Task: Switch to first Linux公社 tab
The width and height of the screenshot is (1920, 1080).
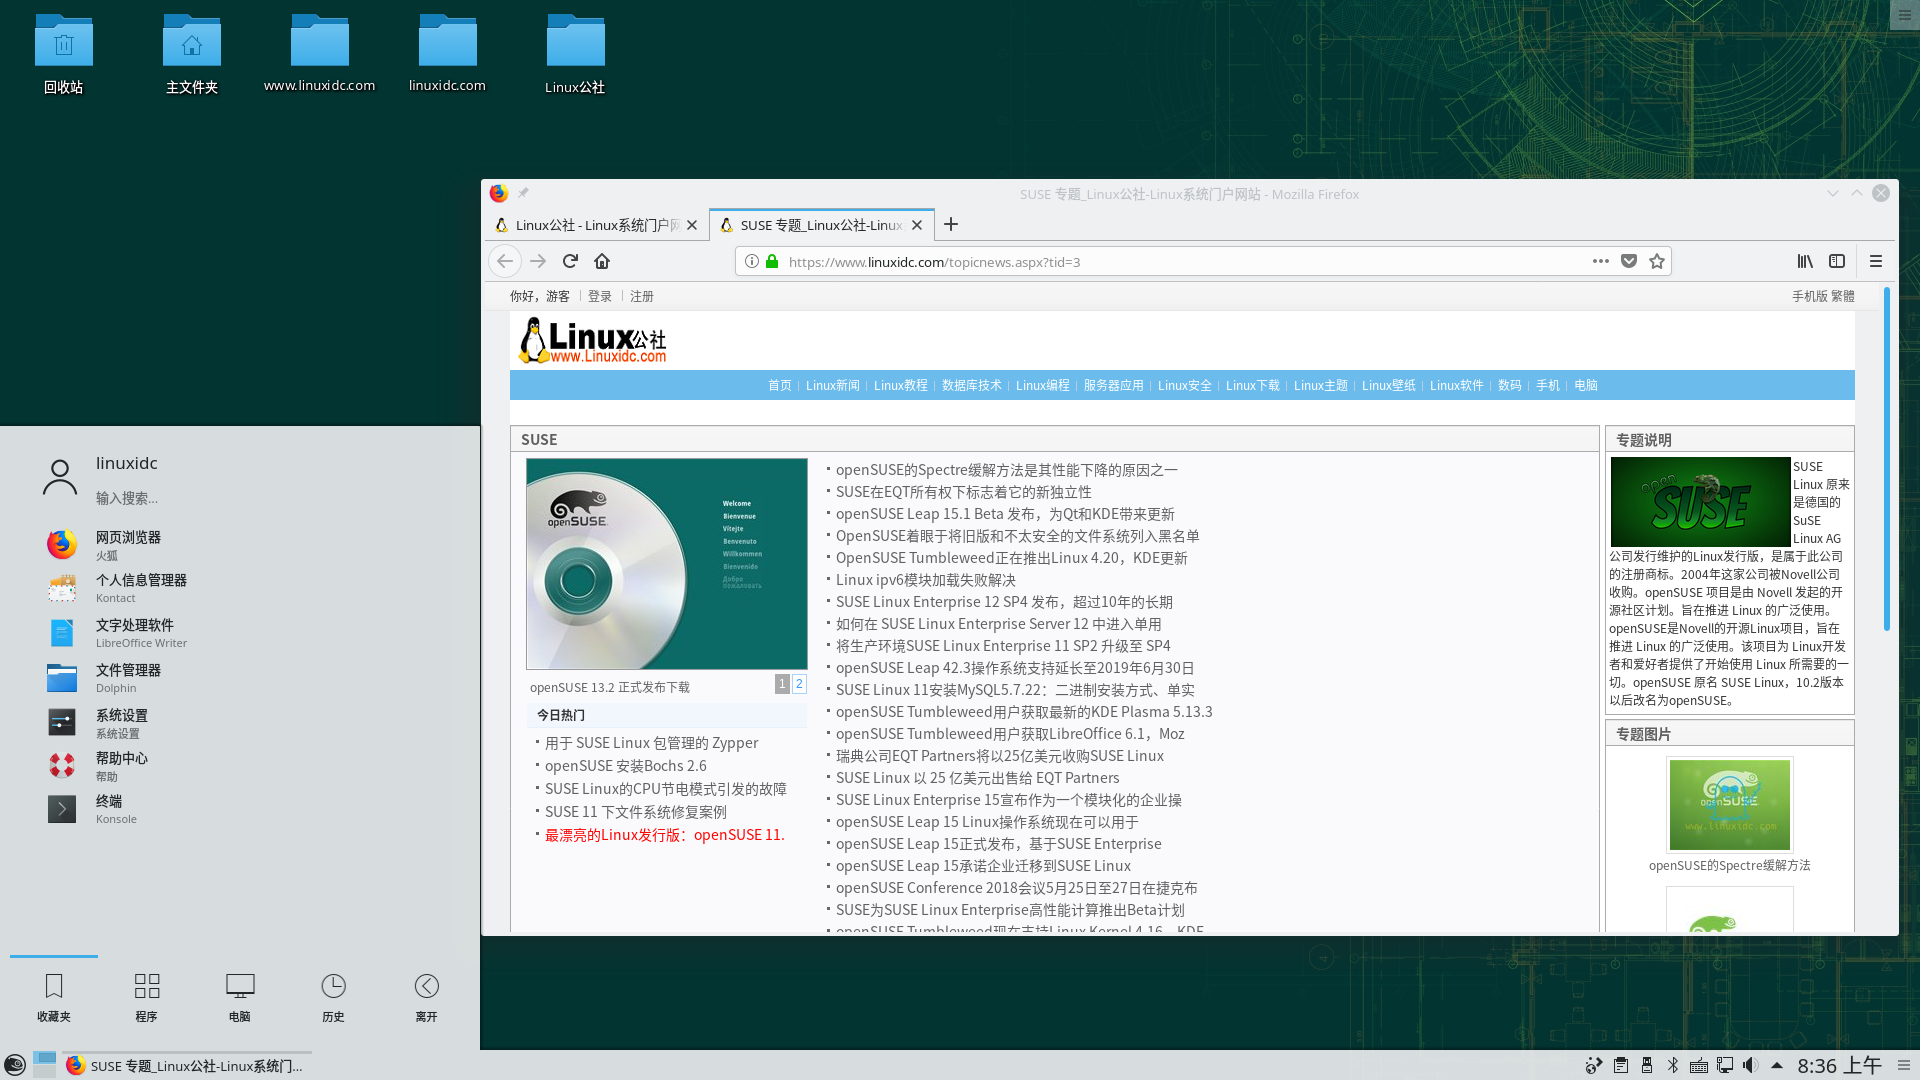Action: (x=590, y=225)
